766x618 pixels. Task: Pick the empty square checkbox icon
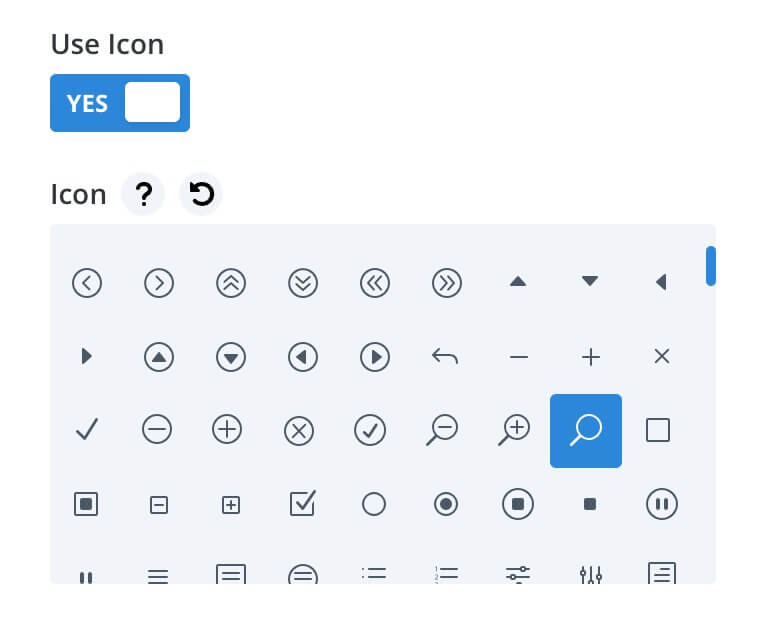click(x=658, y=430)
